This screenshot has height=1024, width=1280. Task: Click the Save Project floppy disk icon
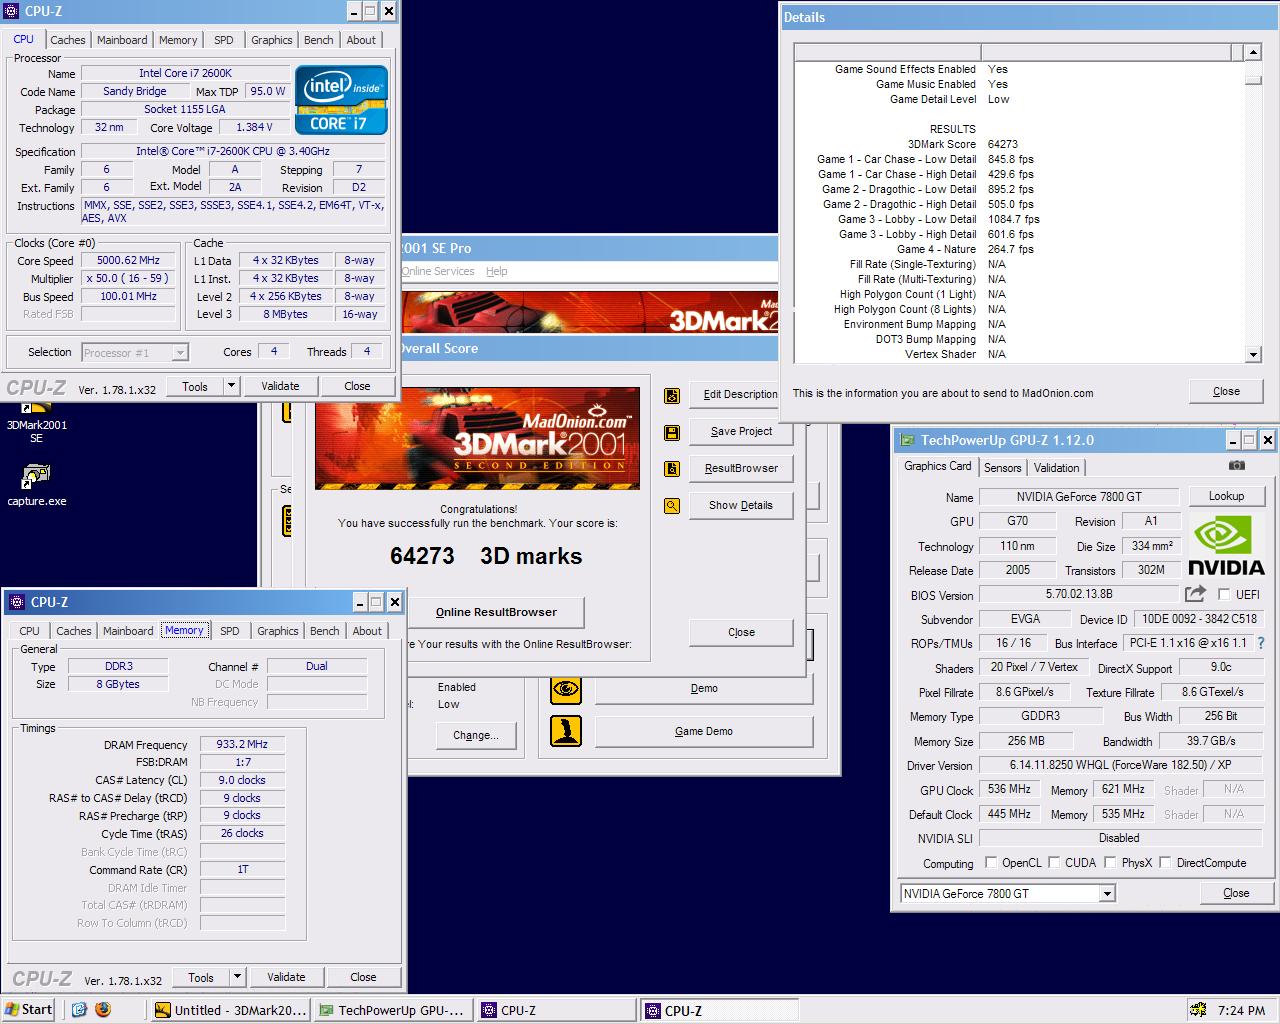672,432
